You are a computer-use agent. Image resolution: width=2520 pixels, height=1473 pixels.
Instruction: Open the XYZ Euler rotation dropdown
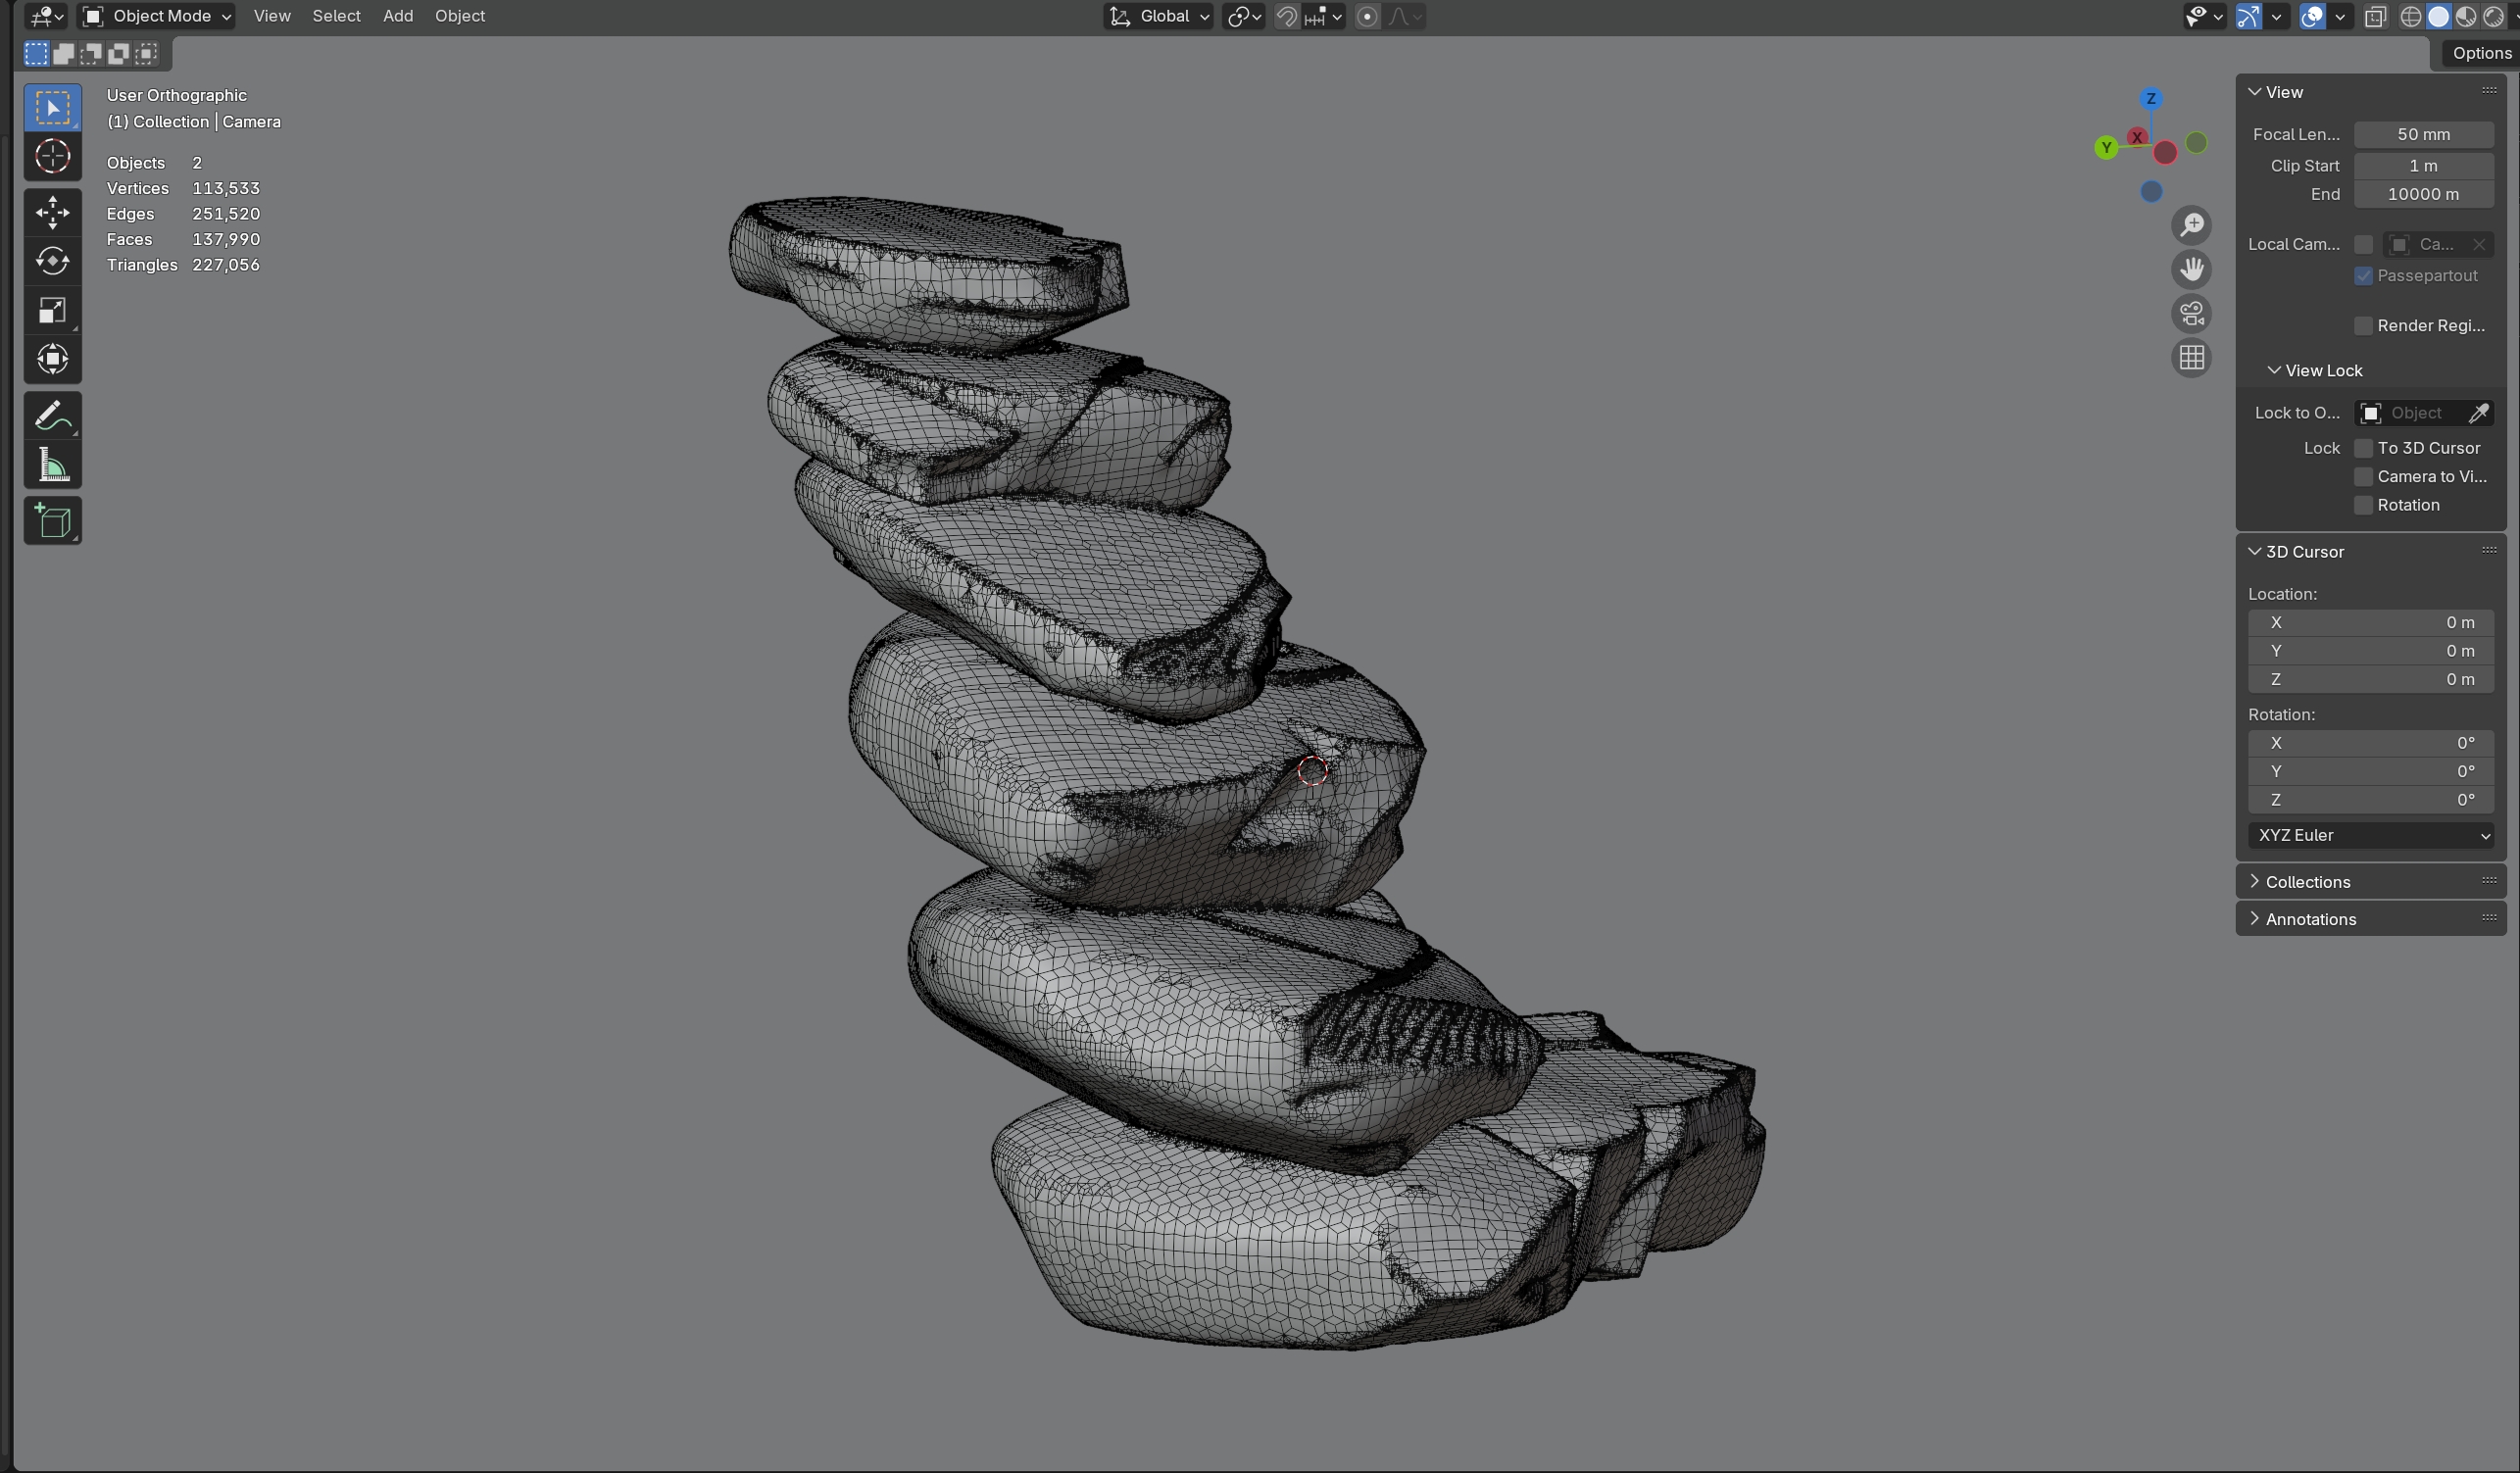tap(2369, 835)
